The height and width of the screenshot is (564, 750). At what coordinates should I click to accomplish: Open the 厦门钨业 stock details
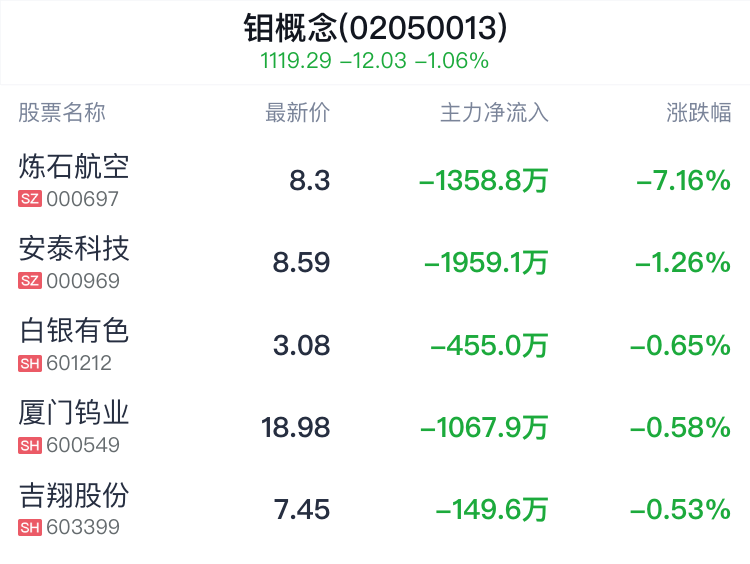[375, 427]
